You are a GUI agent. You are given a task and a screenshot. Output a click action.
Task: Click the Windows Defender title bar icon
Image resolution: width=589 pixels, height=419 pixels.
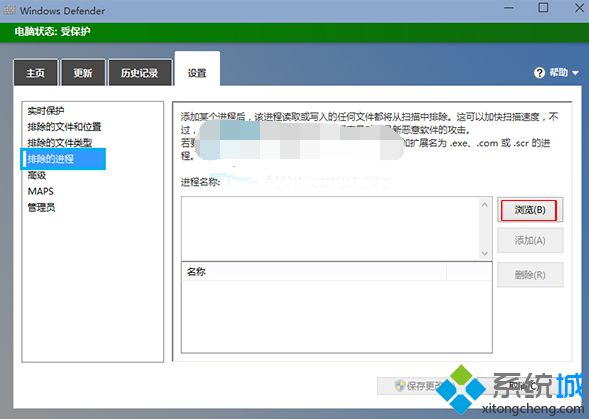10,11
